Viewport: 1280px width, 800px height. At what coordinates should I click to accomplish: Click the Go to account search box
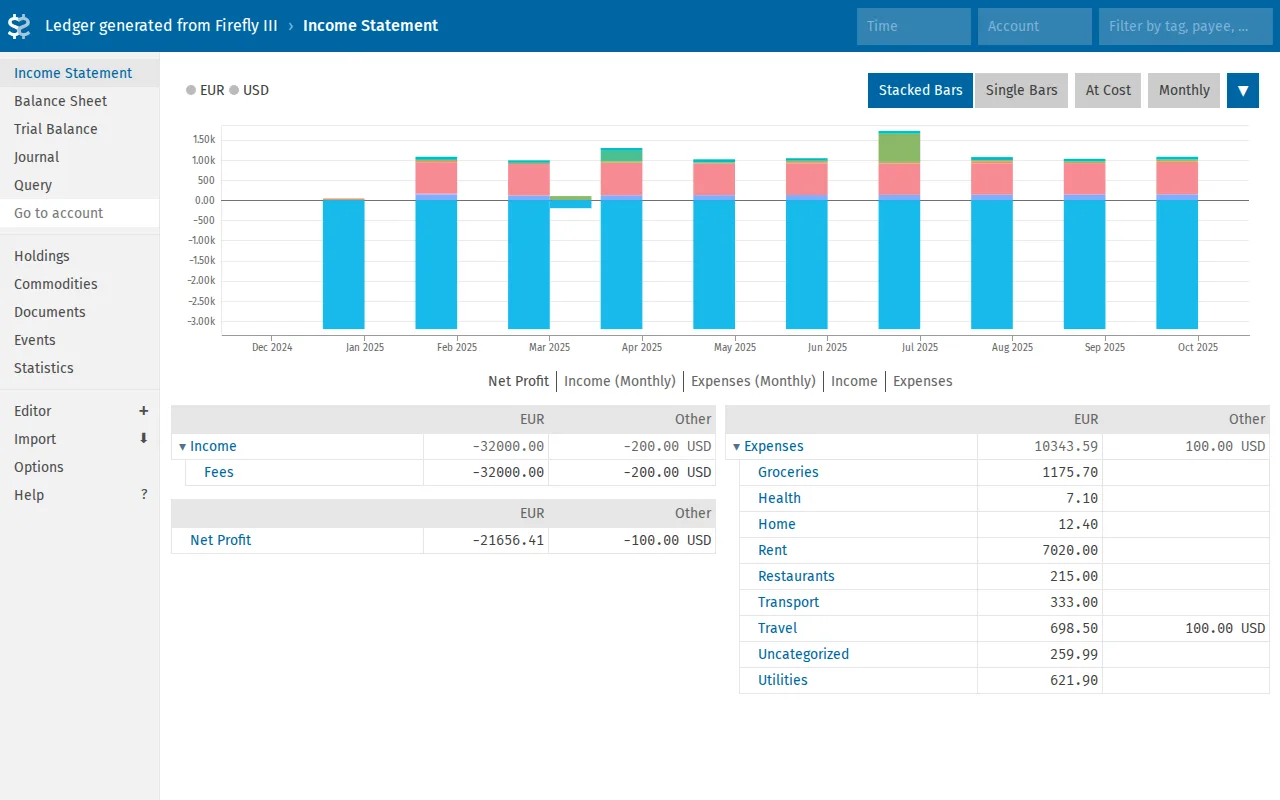(80, 213)
